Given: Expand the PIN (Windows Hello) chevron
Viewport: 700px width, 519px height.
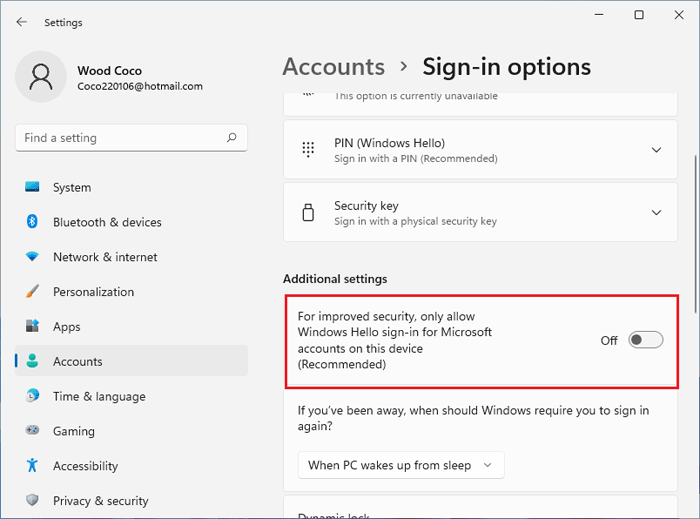Looking at the screenshot, I should 656,150.
